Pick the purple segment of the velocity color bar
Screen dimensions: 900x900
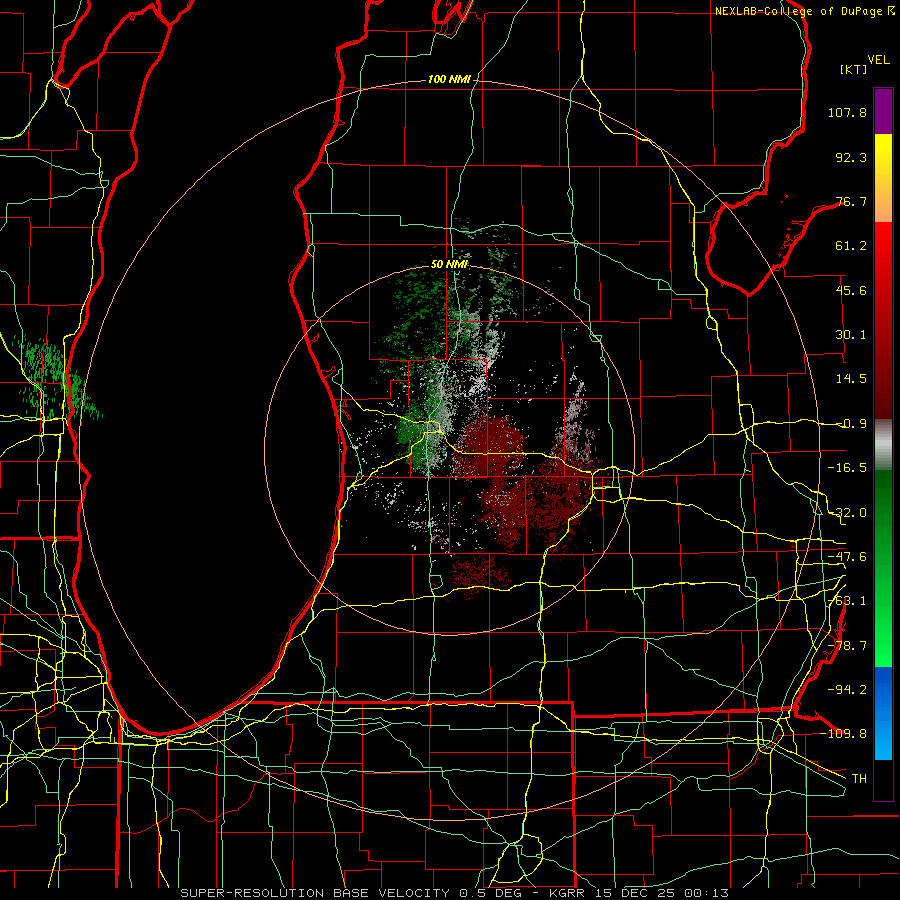click(883, 111)
